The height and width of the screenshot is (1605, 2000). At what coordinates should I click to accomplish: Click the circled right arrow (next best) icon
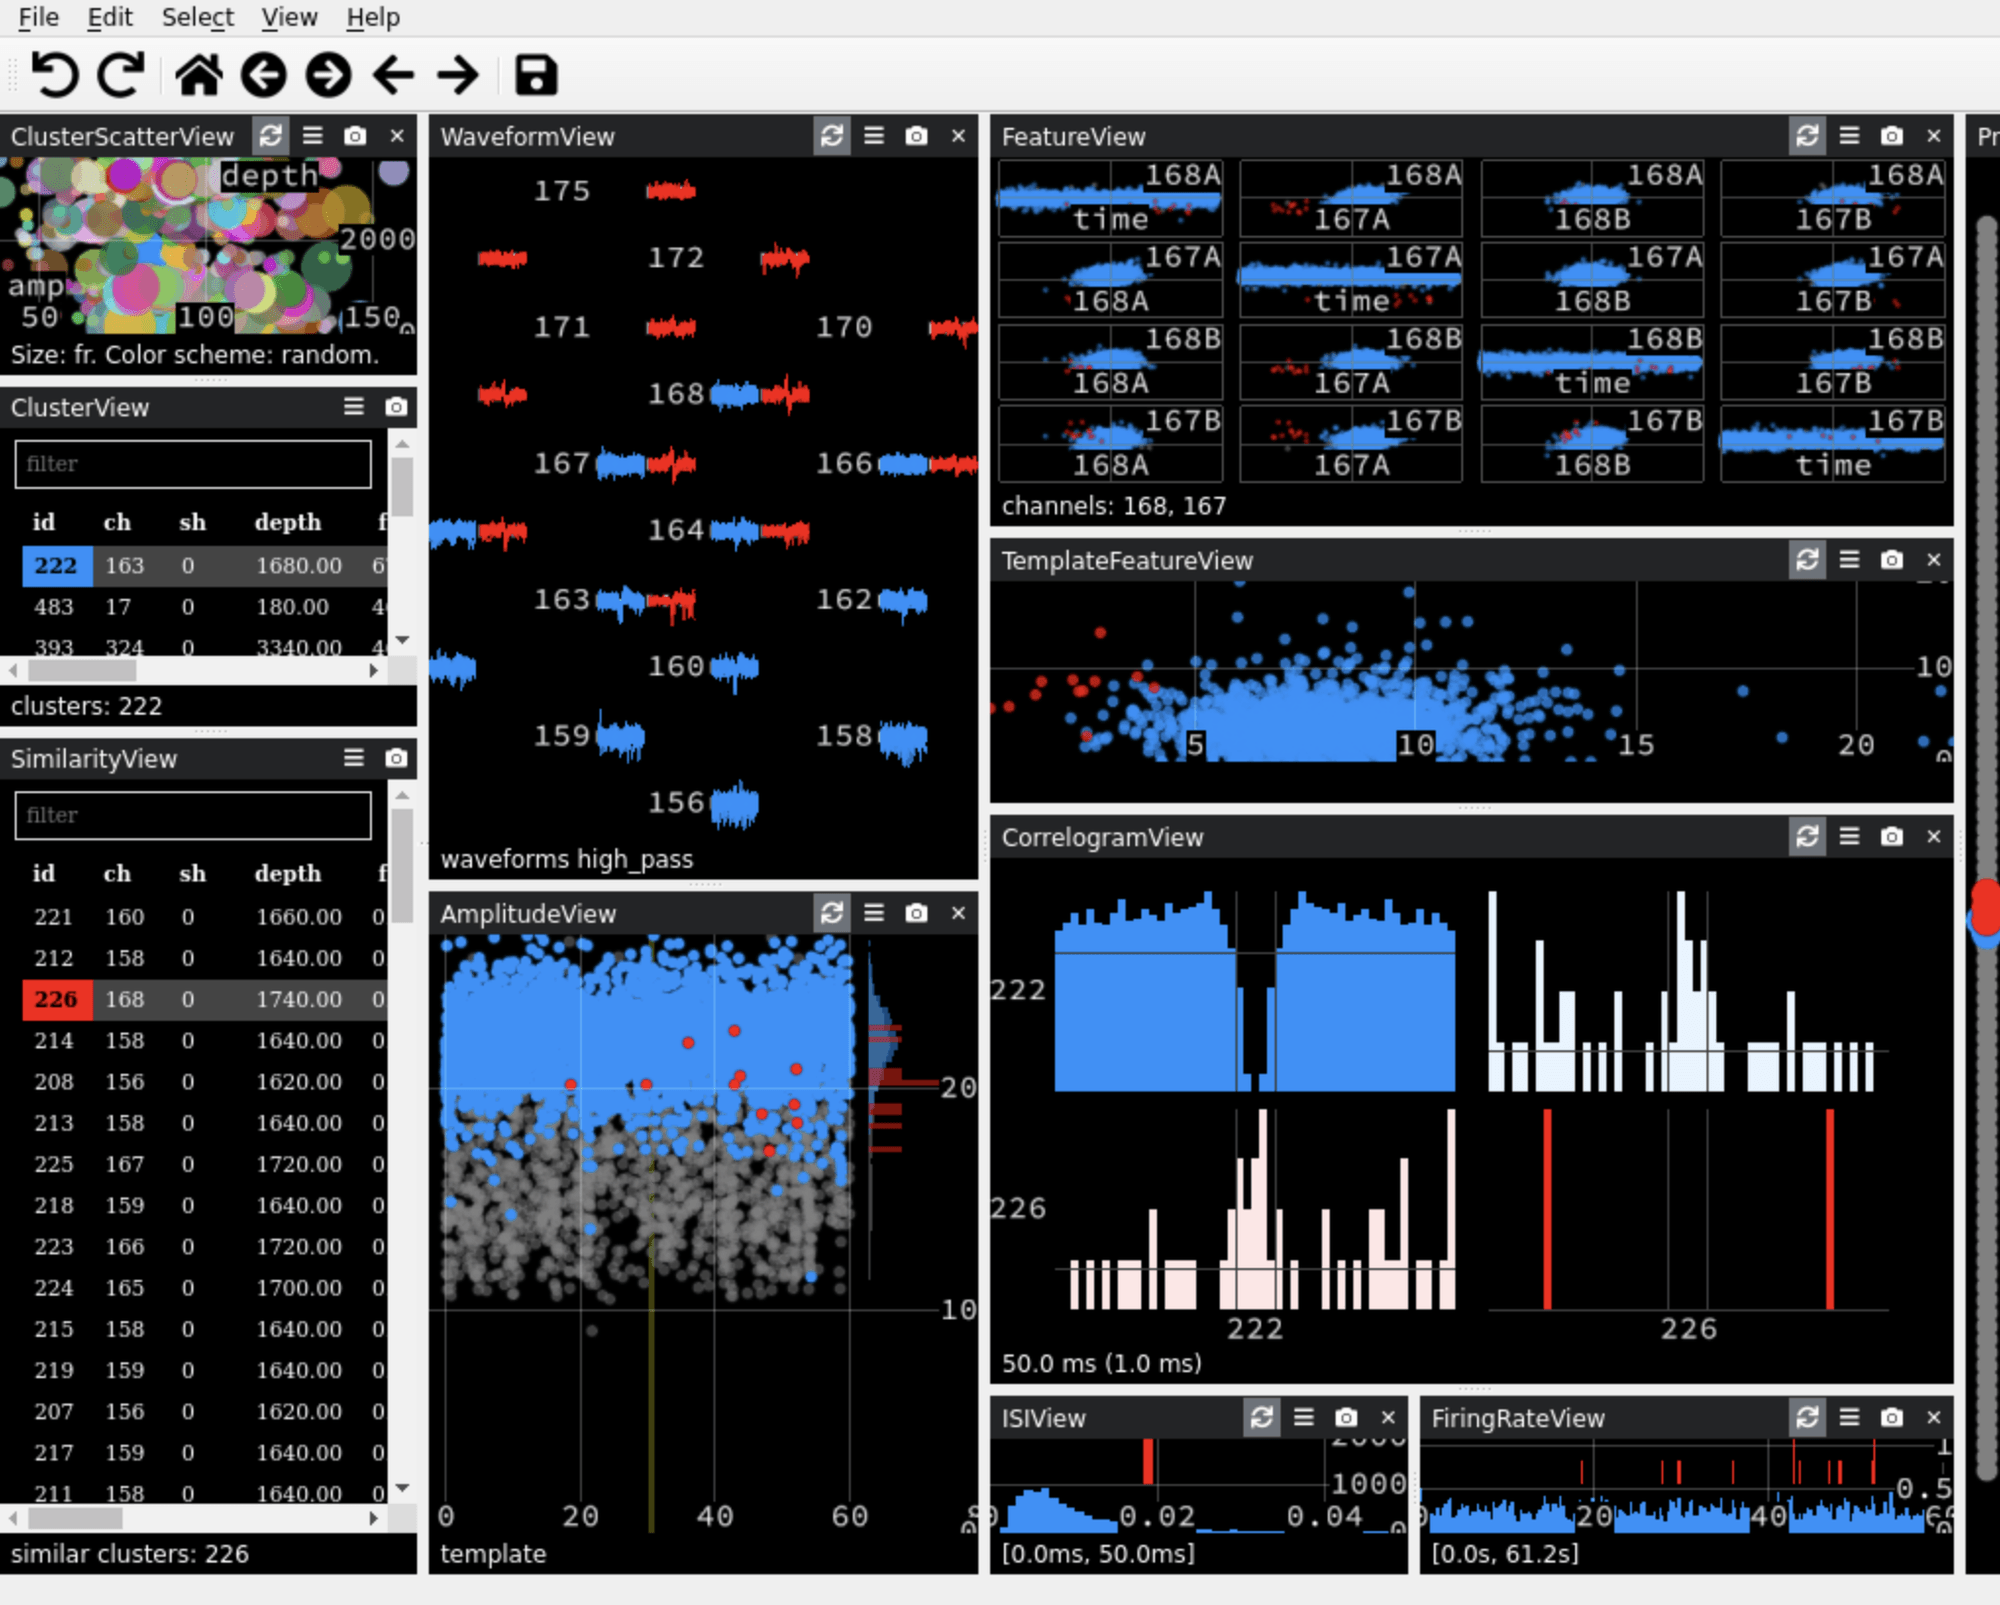[x=328, y=75]
